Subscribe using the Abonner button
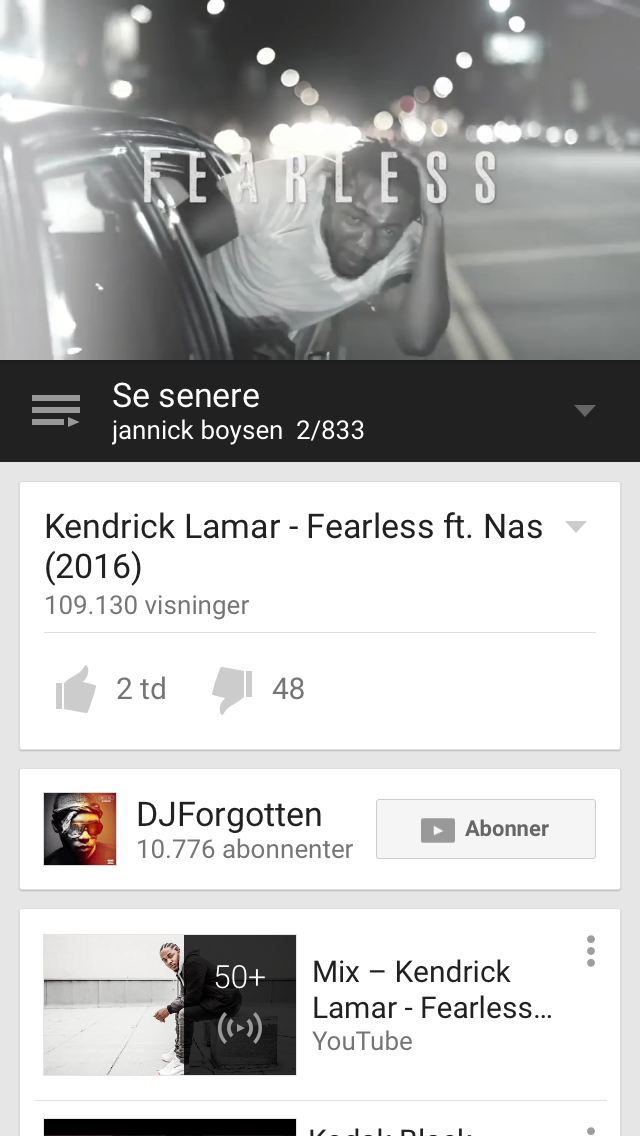Image resolution: width=640 pixels, height=1136 pixels. pyautogui.click(x=486, y=829)
